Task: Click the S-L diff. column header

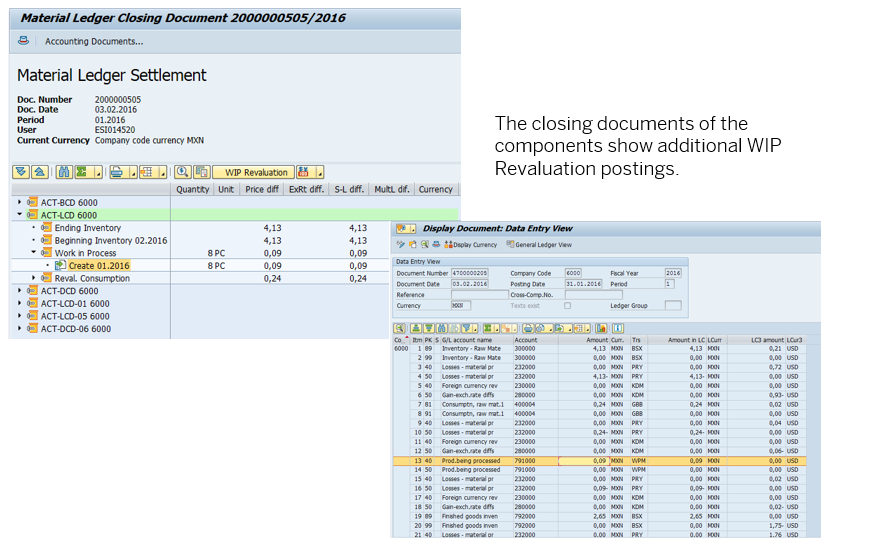Action: click(x=349, y=189)
